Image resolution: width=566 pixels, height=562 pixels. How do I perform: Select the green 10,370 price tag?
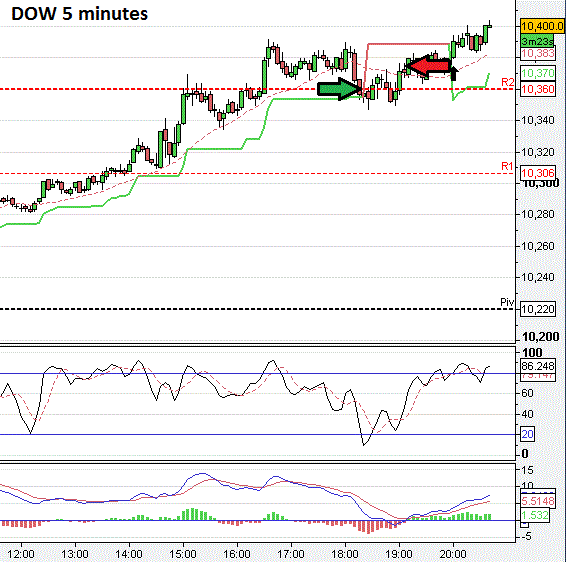click(538, 73)
